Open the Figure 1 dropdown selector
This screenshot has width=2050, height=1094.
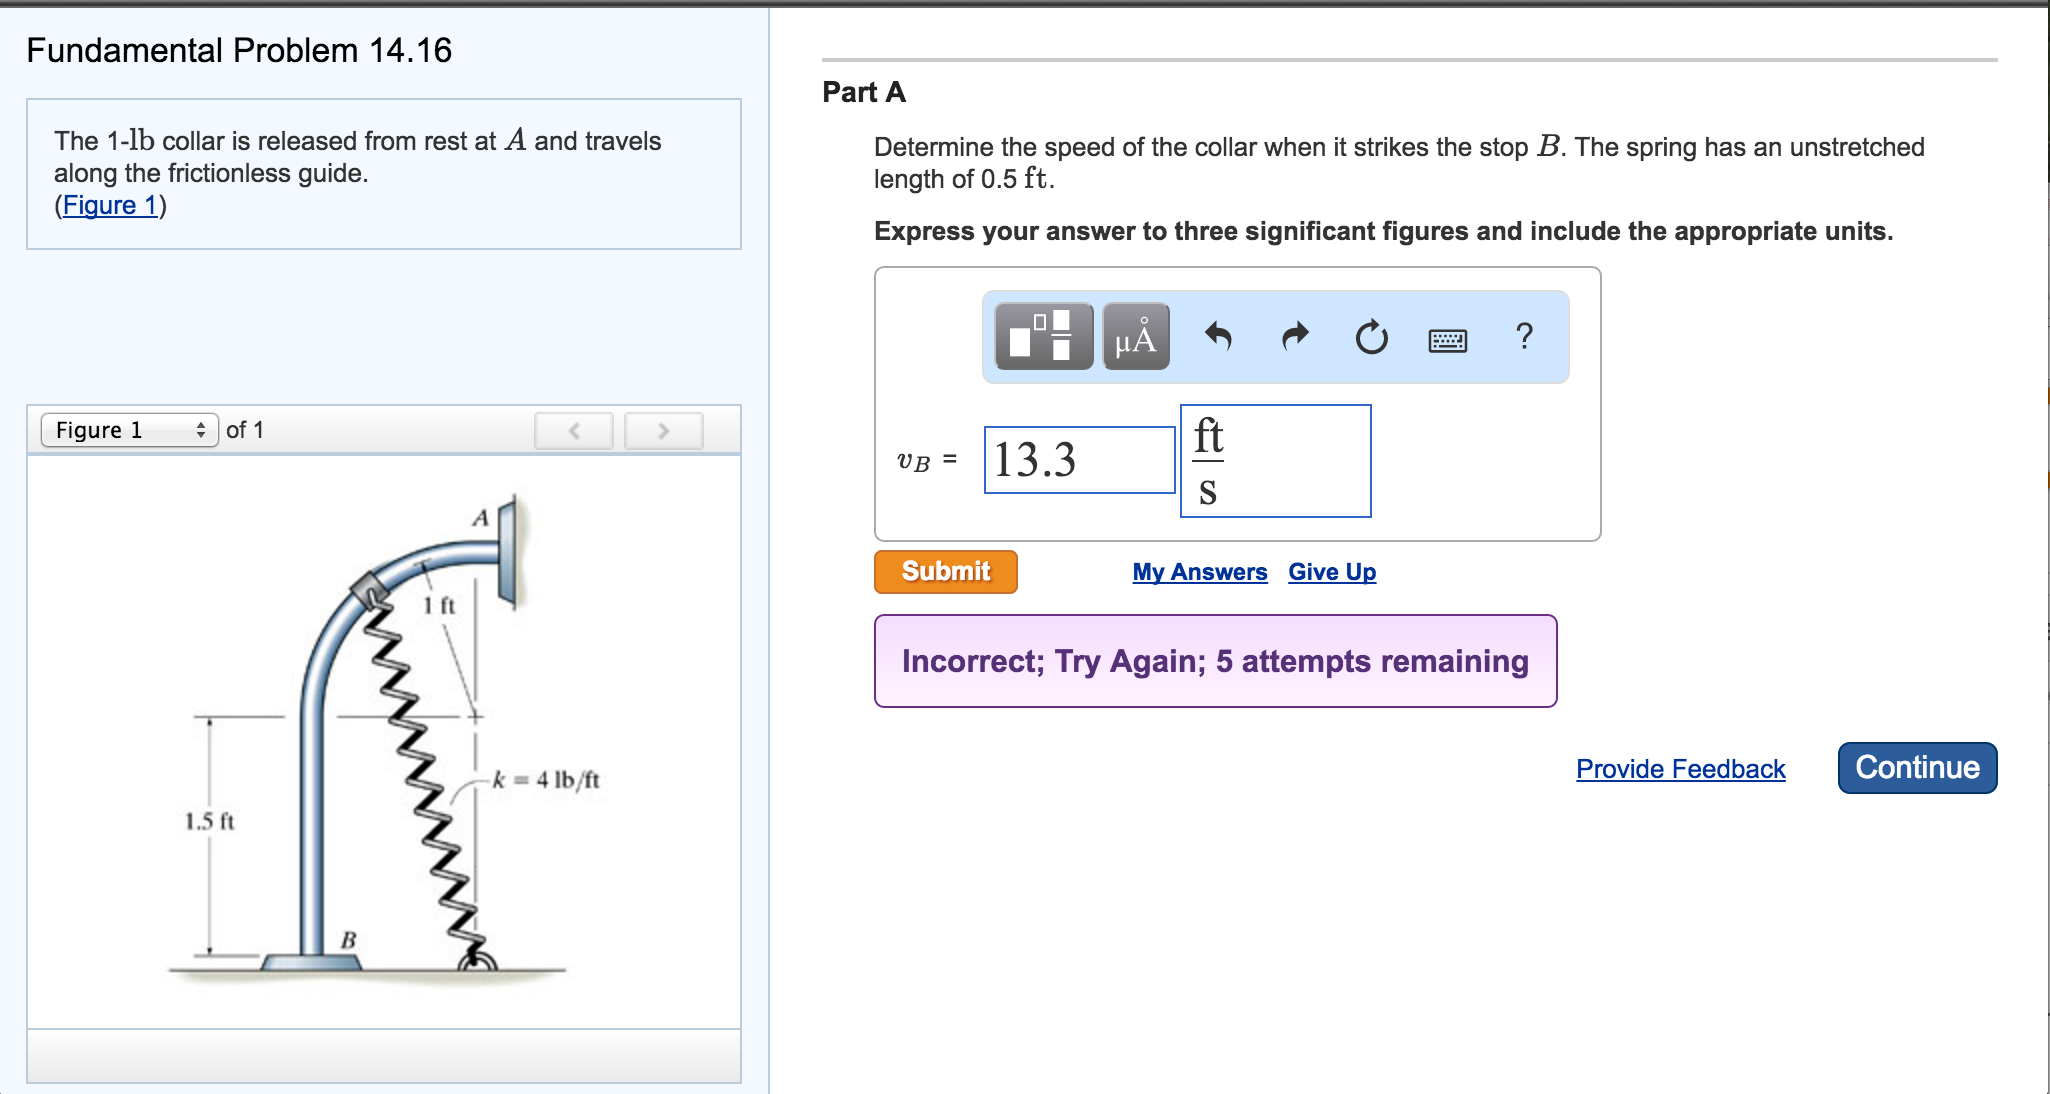click(x=129, y=430)
